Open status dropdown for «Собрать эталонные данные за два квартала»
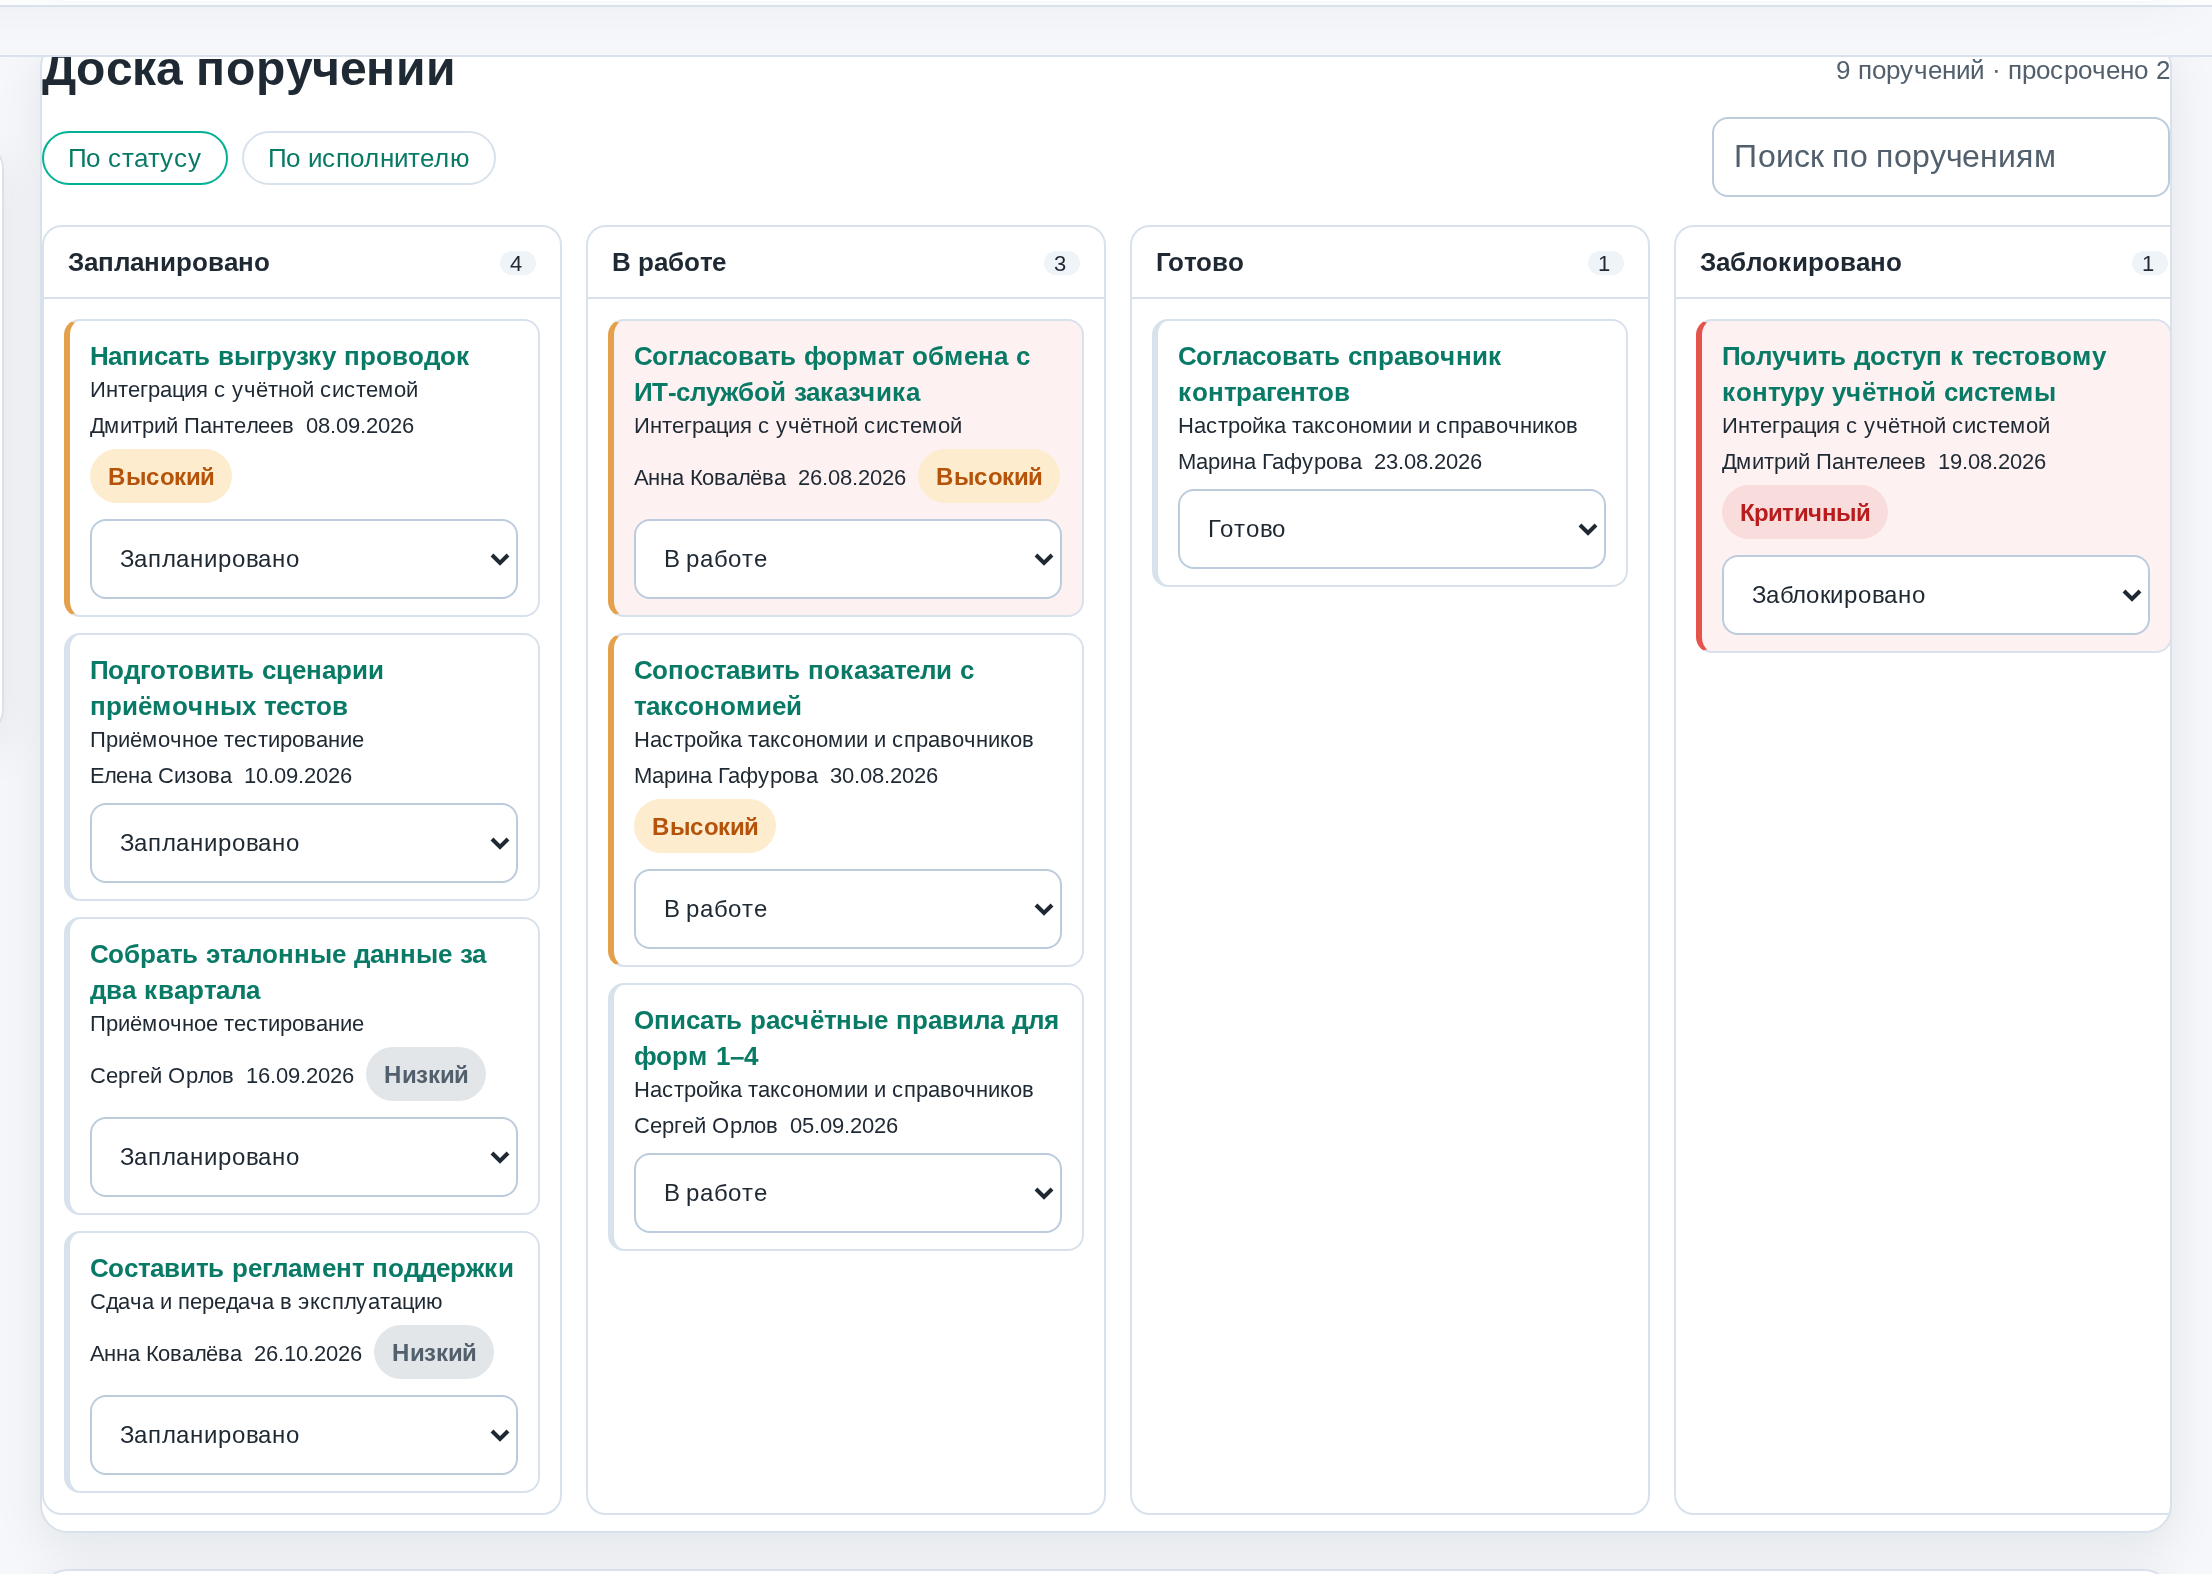This screenshot has width=2212, height=1574. (304, 1157)
